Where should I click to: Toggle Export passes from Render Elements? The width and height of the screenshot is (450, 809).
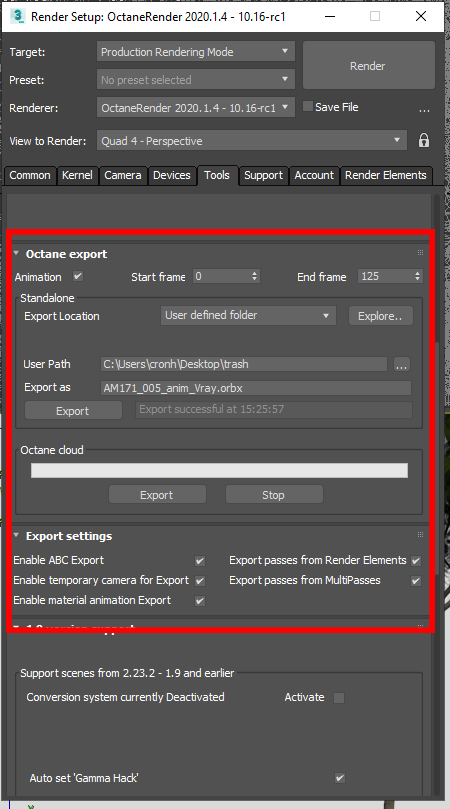coord(415,561)
